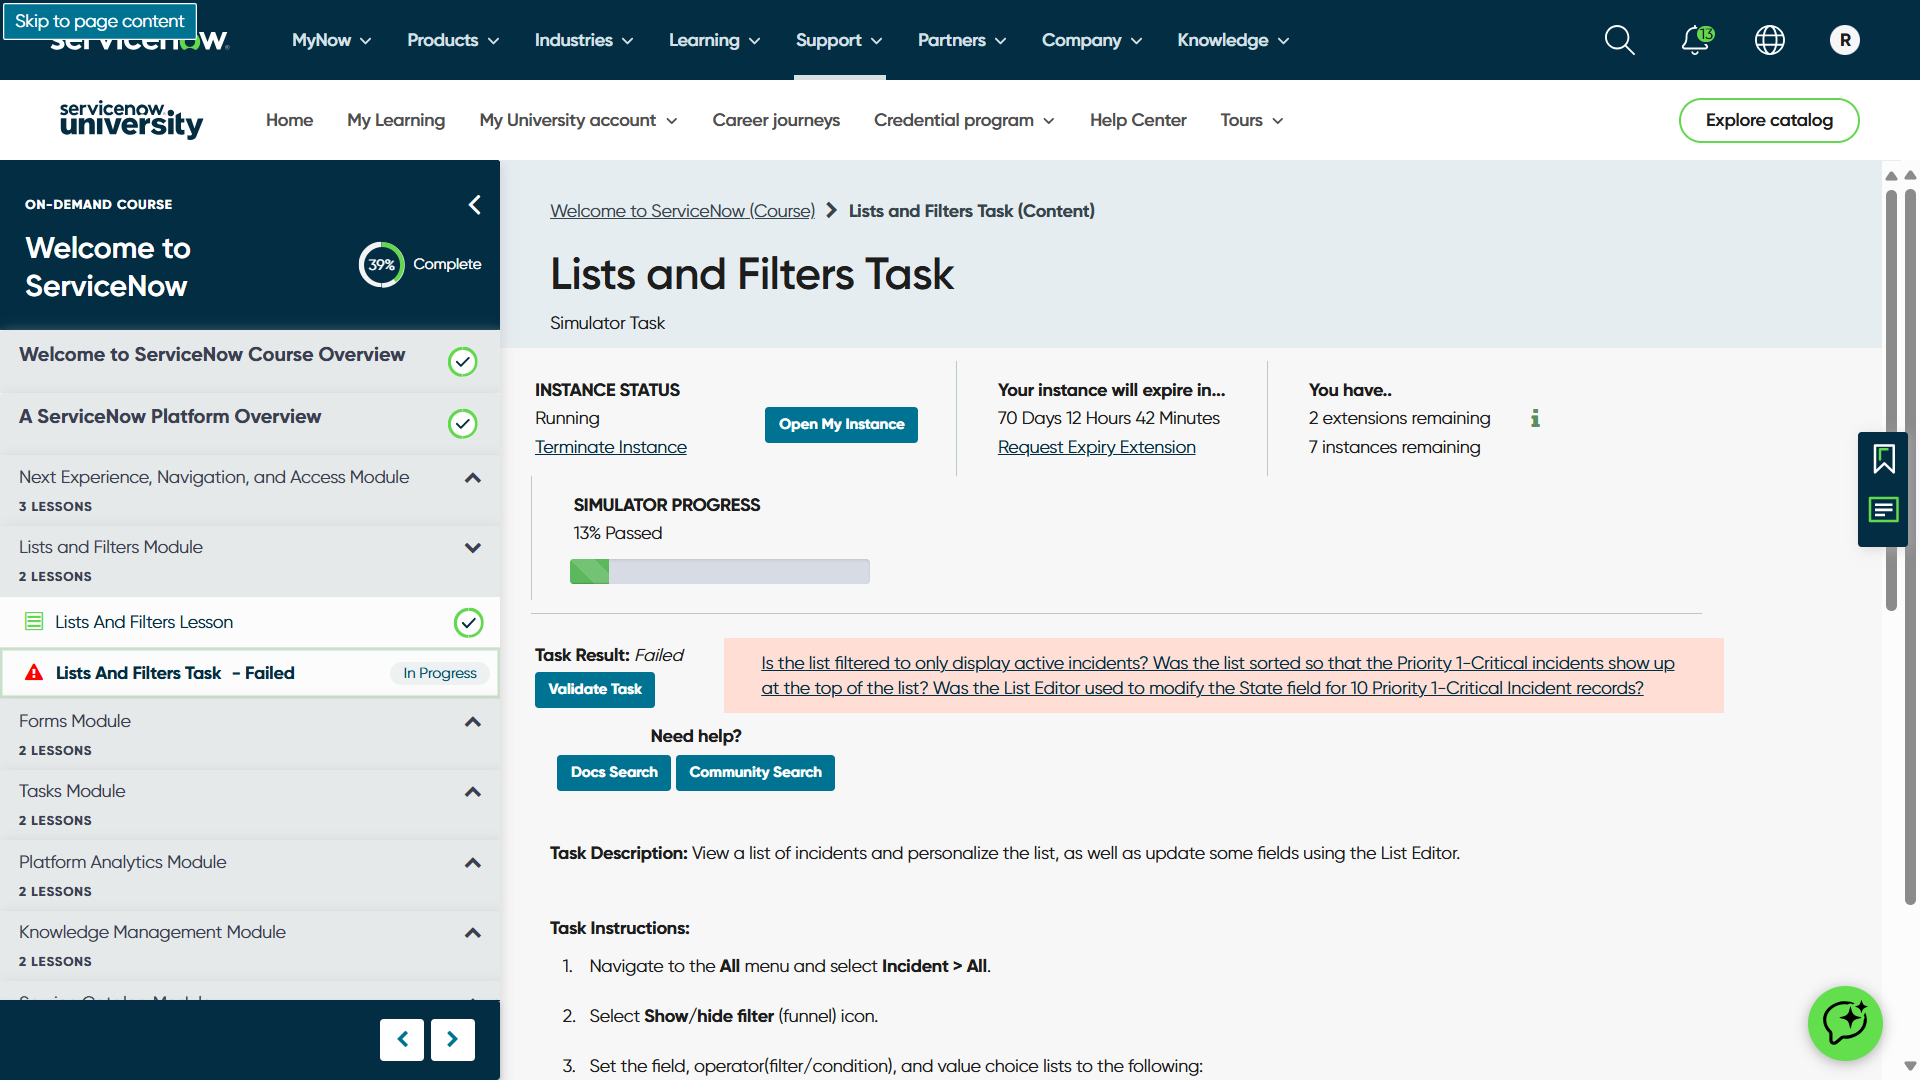Open the R profile avatar menu

(x=1845, y=40)
